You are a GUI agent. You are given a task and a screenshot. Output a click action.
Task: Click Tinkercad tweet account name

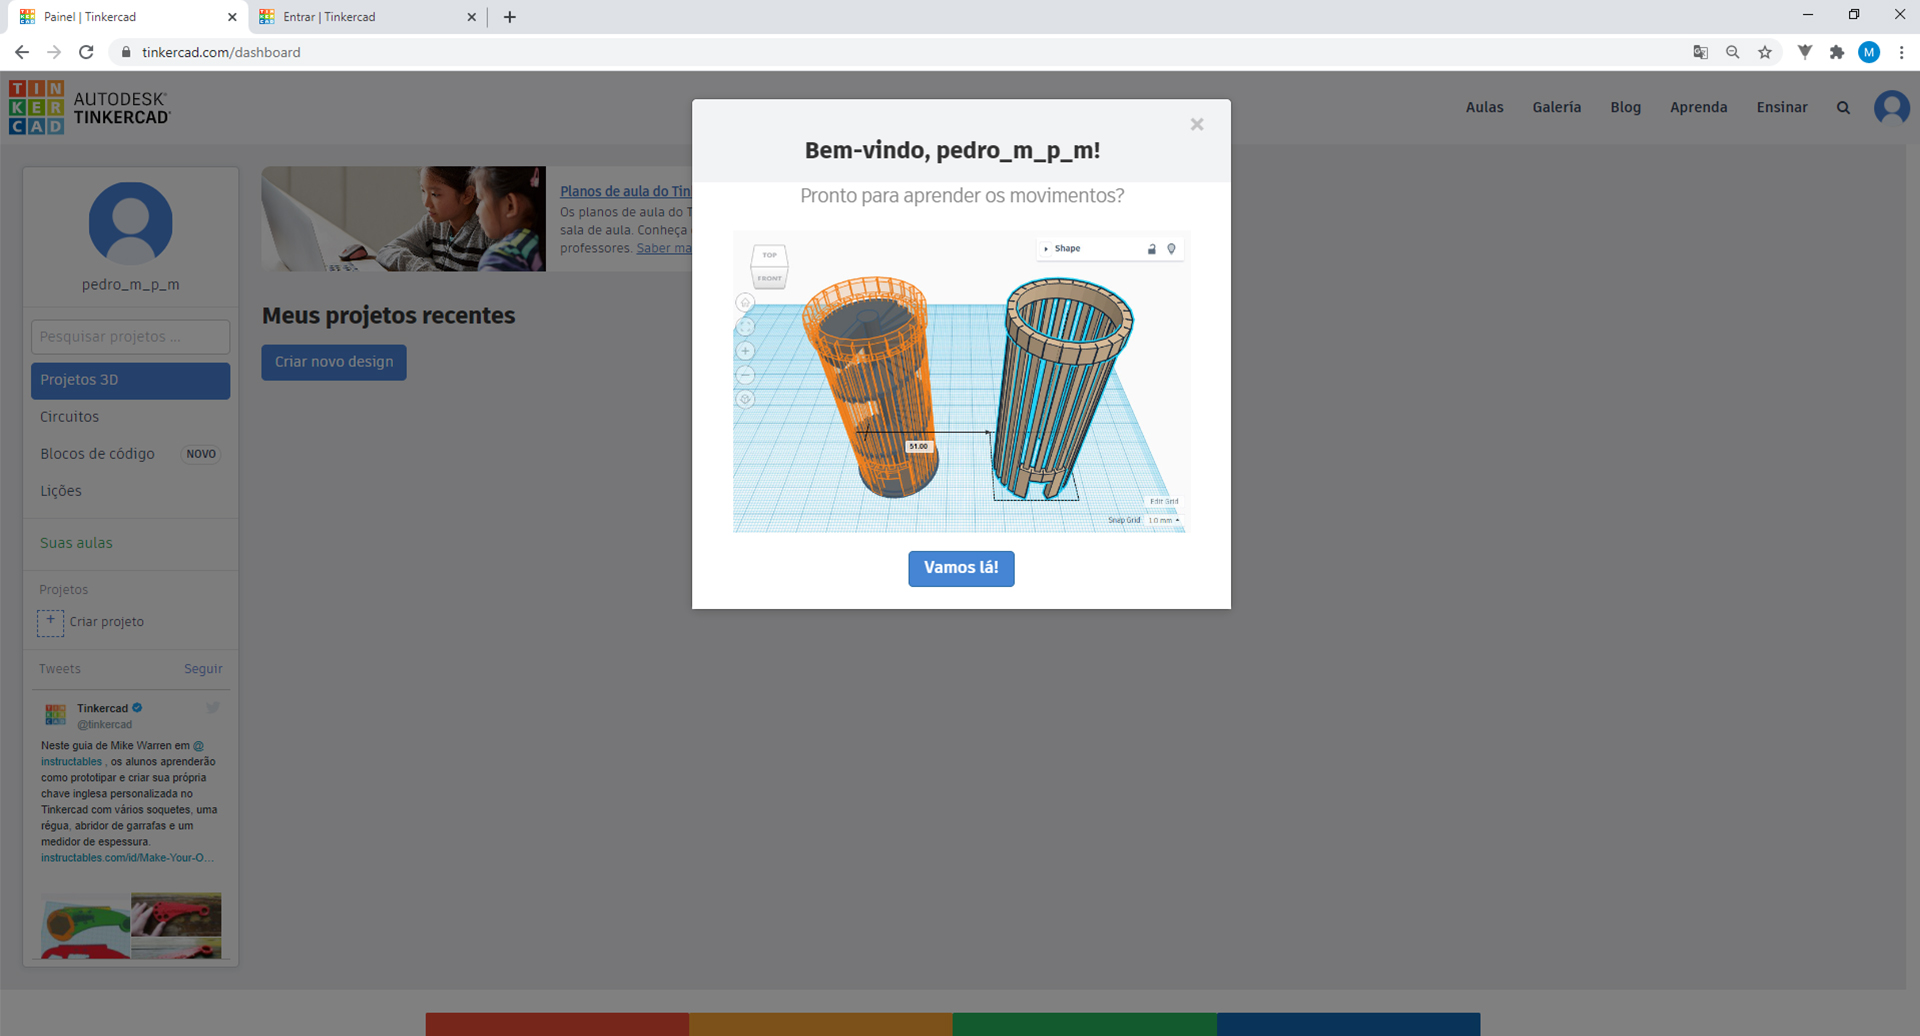[103, 708]
